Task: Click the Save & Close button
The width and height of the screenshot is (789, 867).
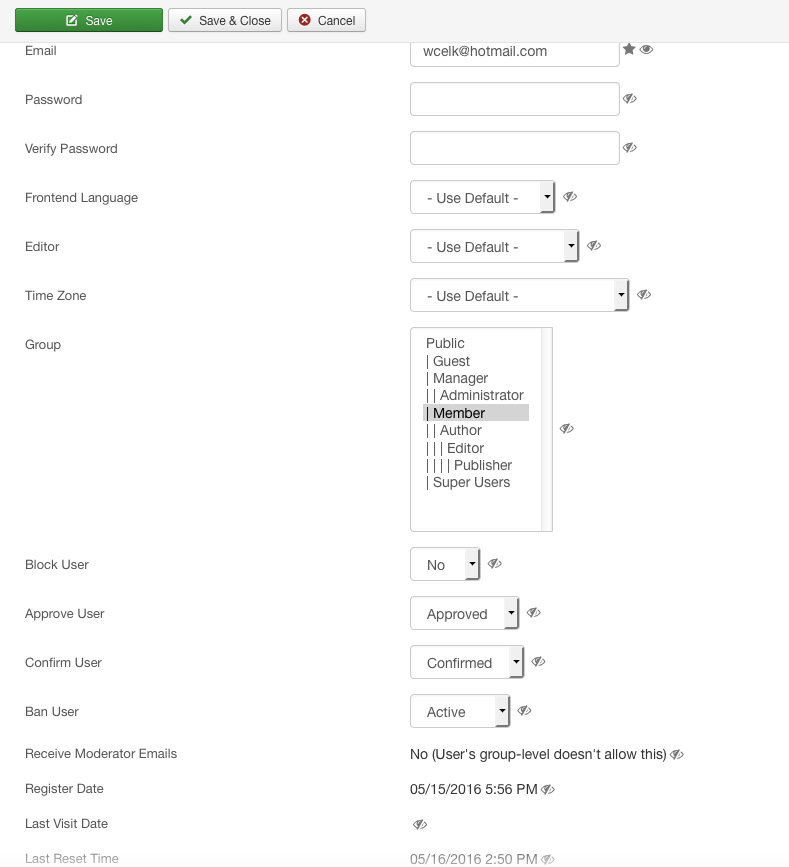Action: pos(225,20)
